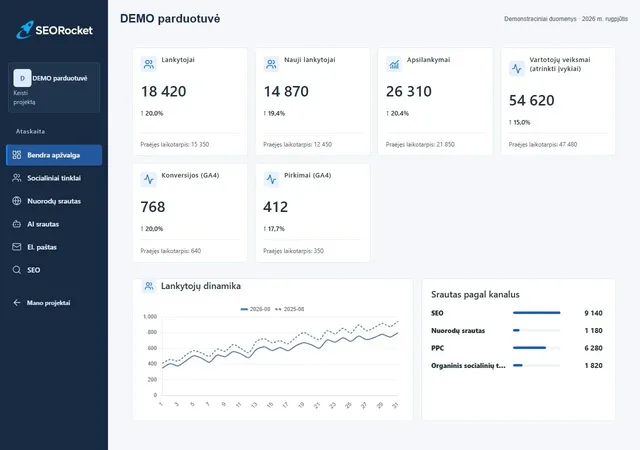Click the Lankytojai value 18 420
The image size is (640, 450).
point(163,91)
